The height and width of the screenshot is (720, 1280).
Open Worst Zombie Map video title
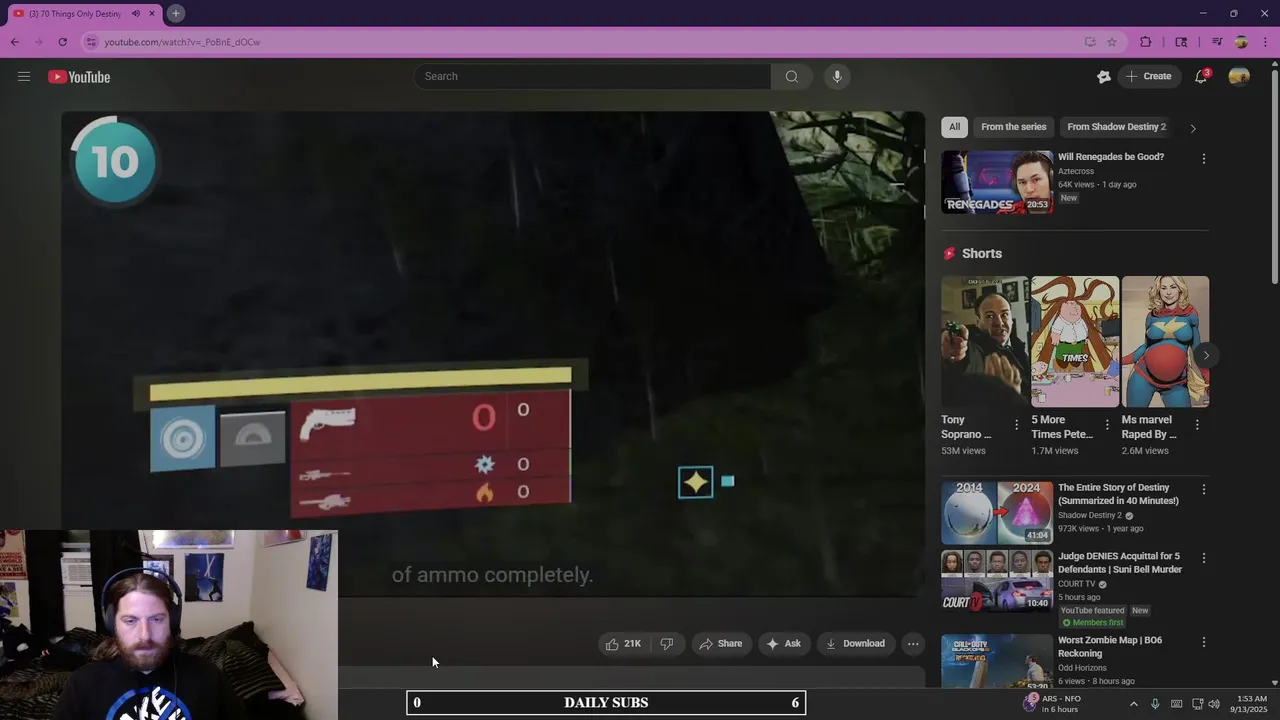click(1110, 647)
